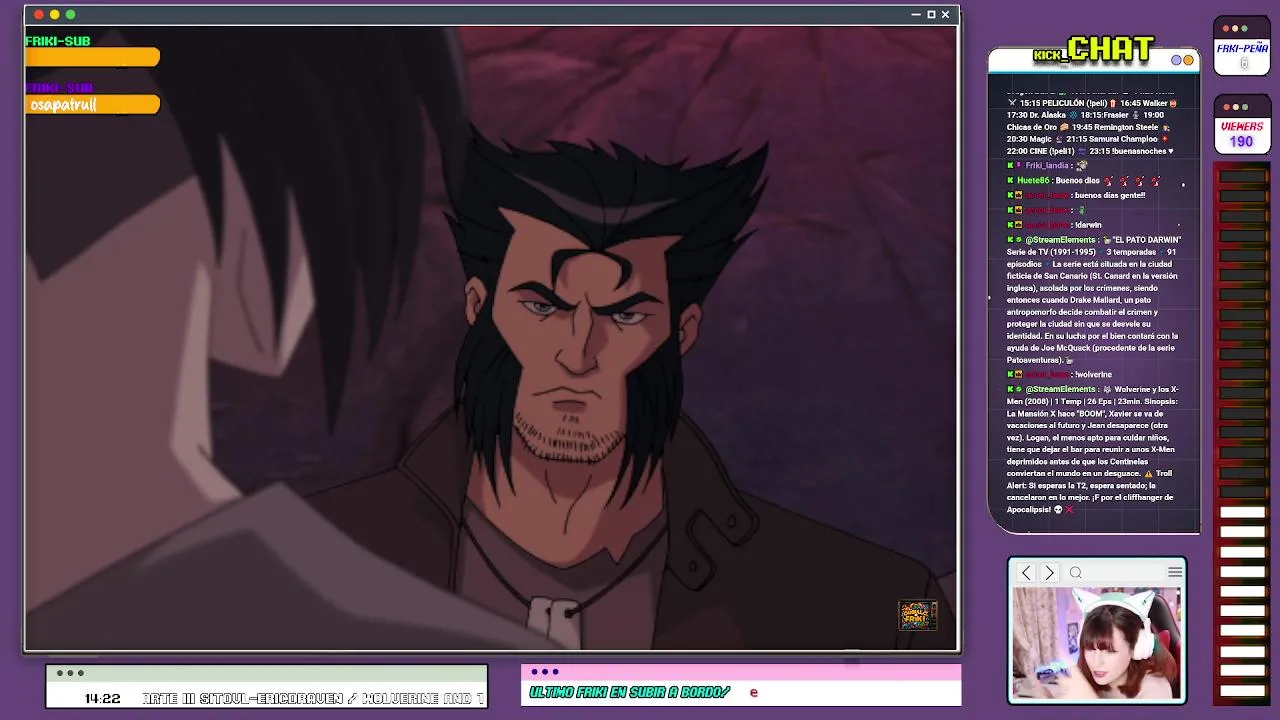Maximize the main video window
This screenshot has height=720, width=1280.
[931, 14]
